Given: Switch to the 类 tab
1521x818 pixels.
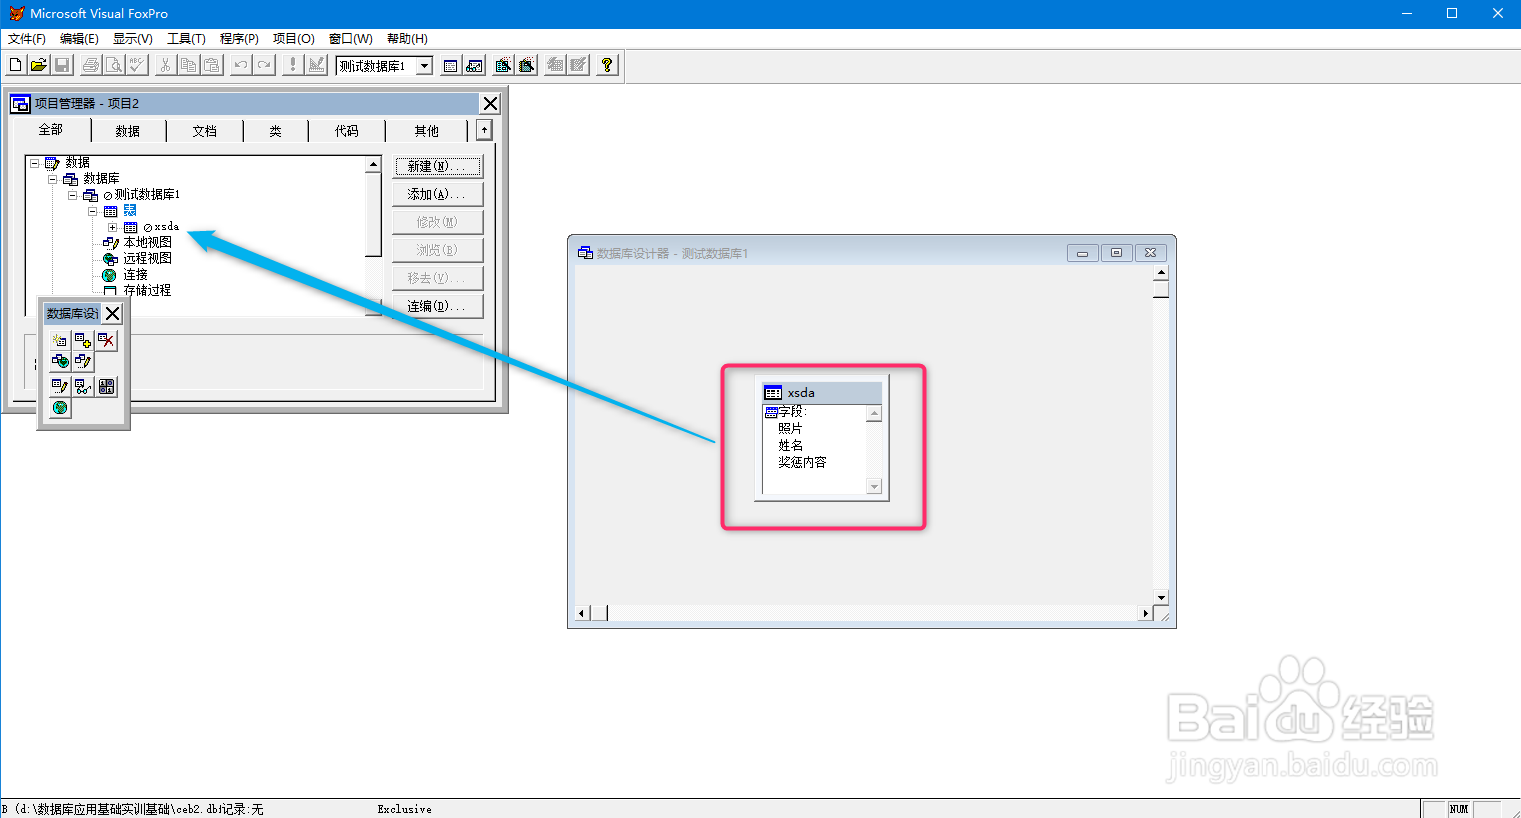Looking at the screenshot, I should [x=275, y=131].
